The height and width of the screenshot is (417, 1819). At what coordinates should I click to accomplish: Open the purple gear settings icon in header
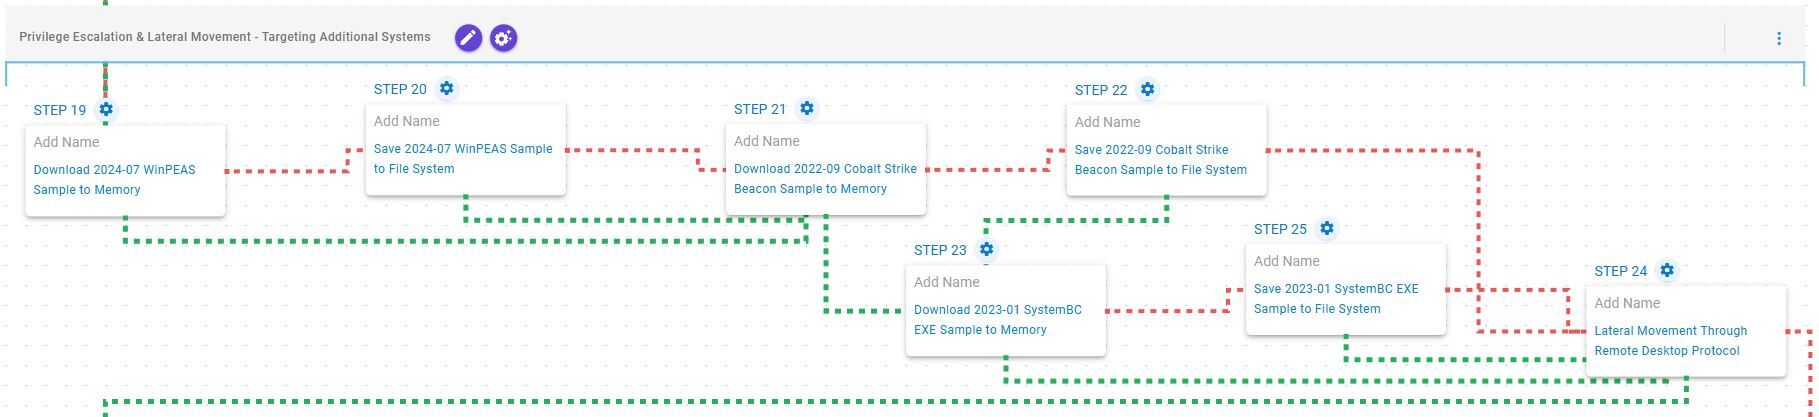pyautogui.click(x=504, y=38)
